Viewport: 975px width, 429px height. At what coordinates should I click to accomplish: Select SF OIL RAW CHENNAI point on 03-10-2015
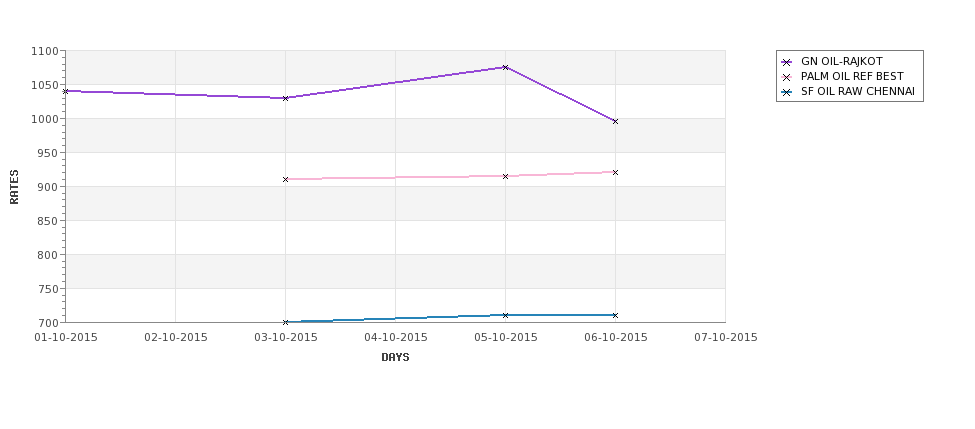285,322
